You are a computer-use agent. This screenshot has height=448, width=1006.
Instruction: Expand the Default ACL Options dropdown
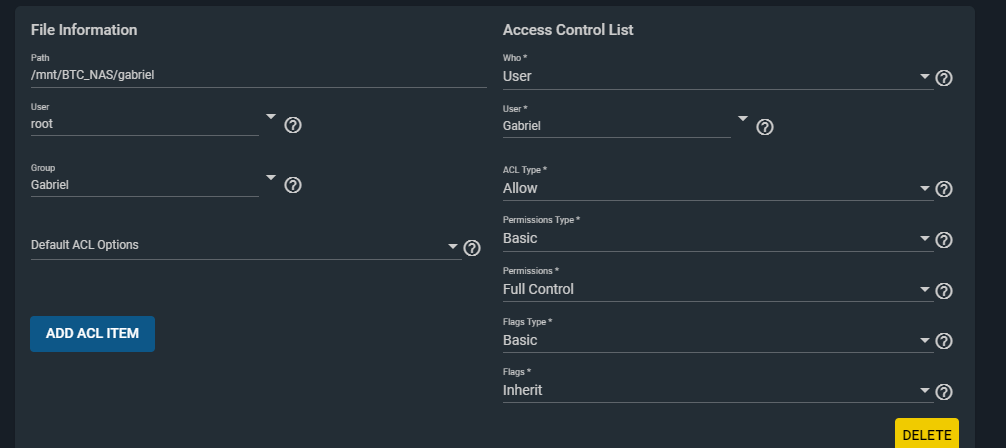tap(246, 245)
